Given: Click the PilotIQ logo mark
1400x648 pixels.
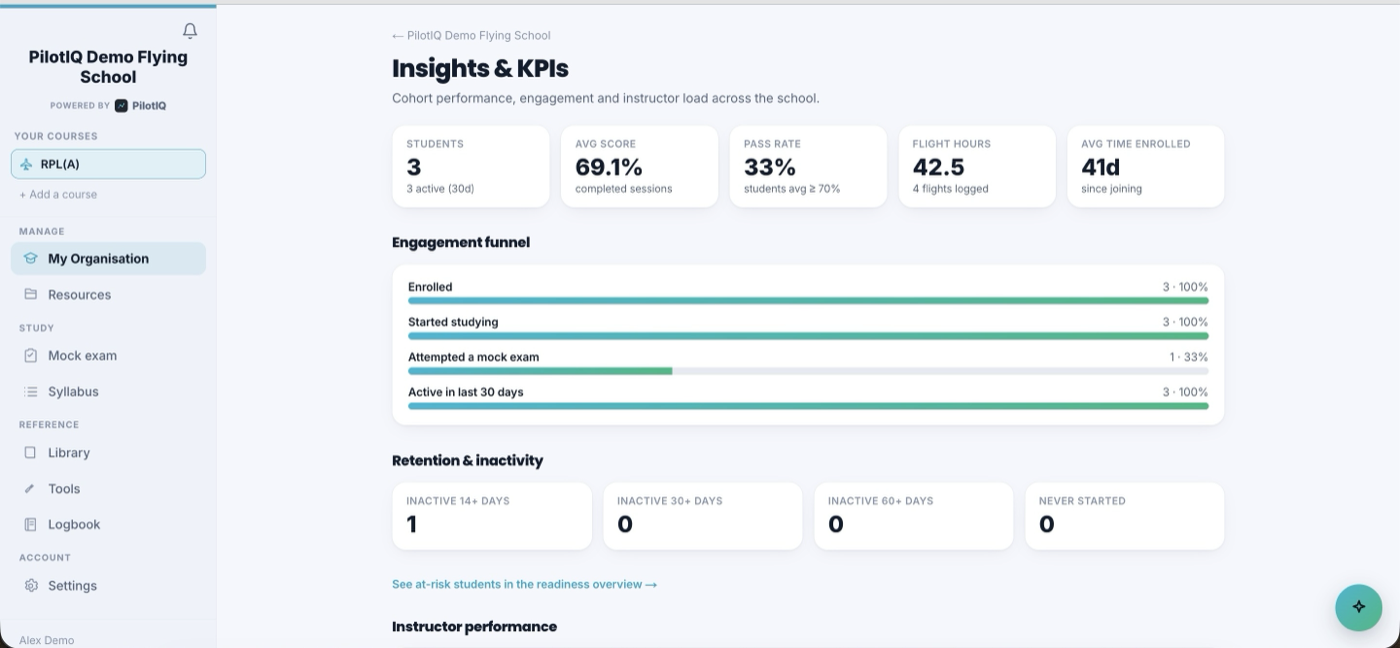Looking at the screenshot, I should [x=121, y=106].
